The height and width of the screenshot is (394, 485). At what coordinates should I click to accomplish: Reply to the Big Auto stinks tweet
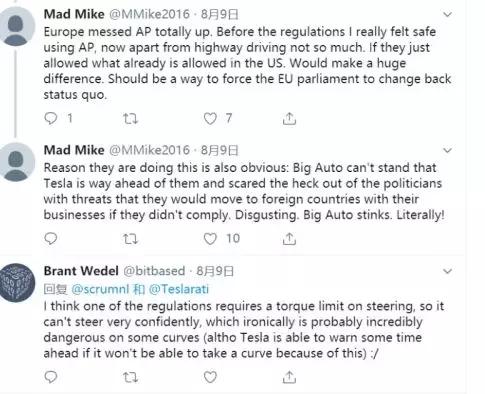[x=51, y=239]
